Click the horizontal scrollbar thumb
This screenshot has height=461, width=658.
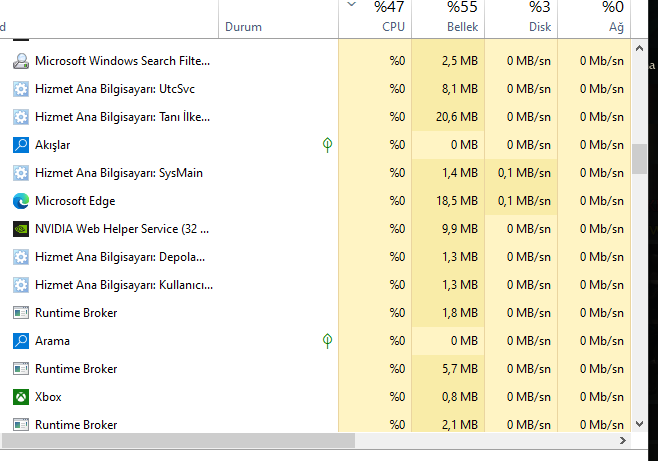point(178,440)
